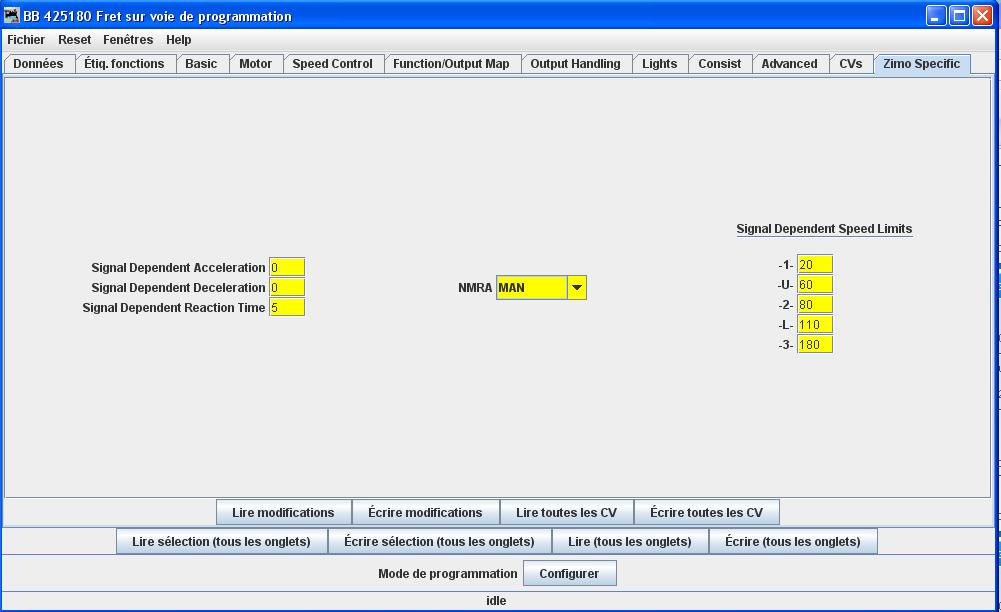The width and height of the screenshot is (1001, 612).
Task: Click the locomotive icon in title bar
Action: [x=11, y=15]
